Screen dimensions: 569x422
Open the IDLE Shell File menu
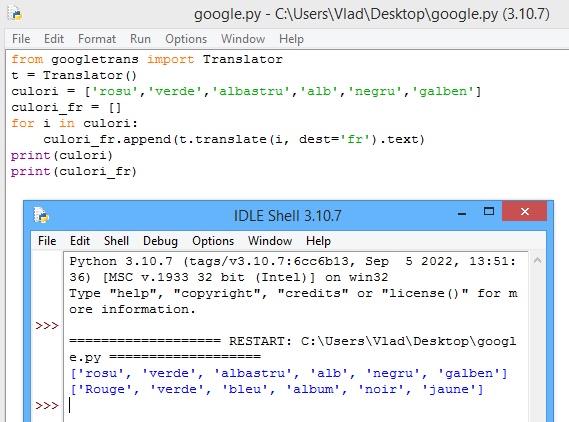pos(47,241)
